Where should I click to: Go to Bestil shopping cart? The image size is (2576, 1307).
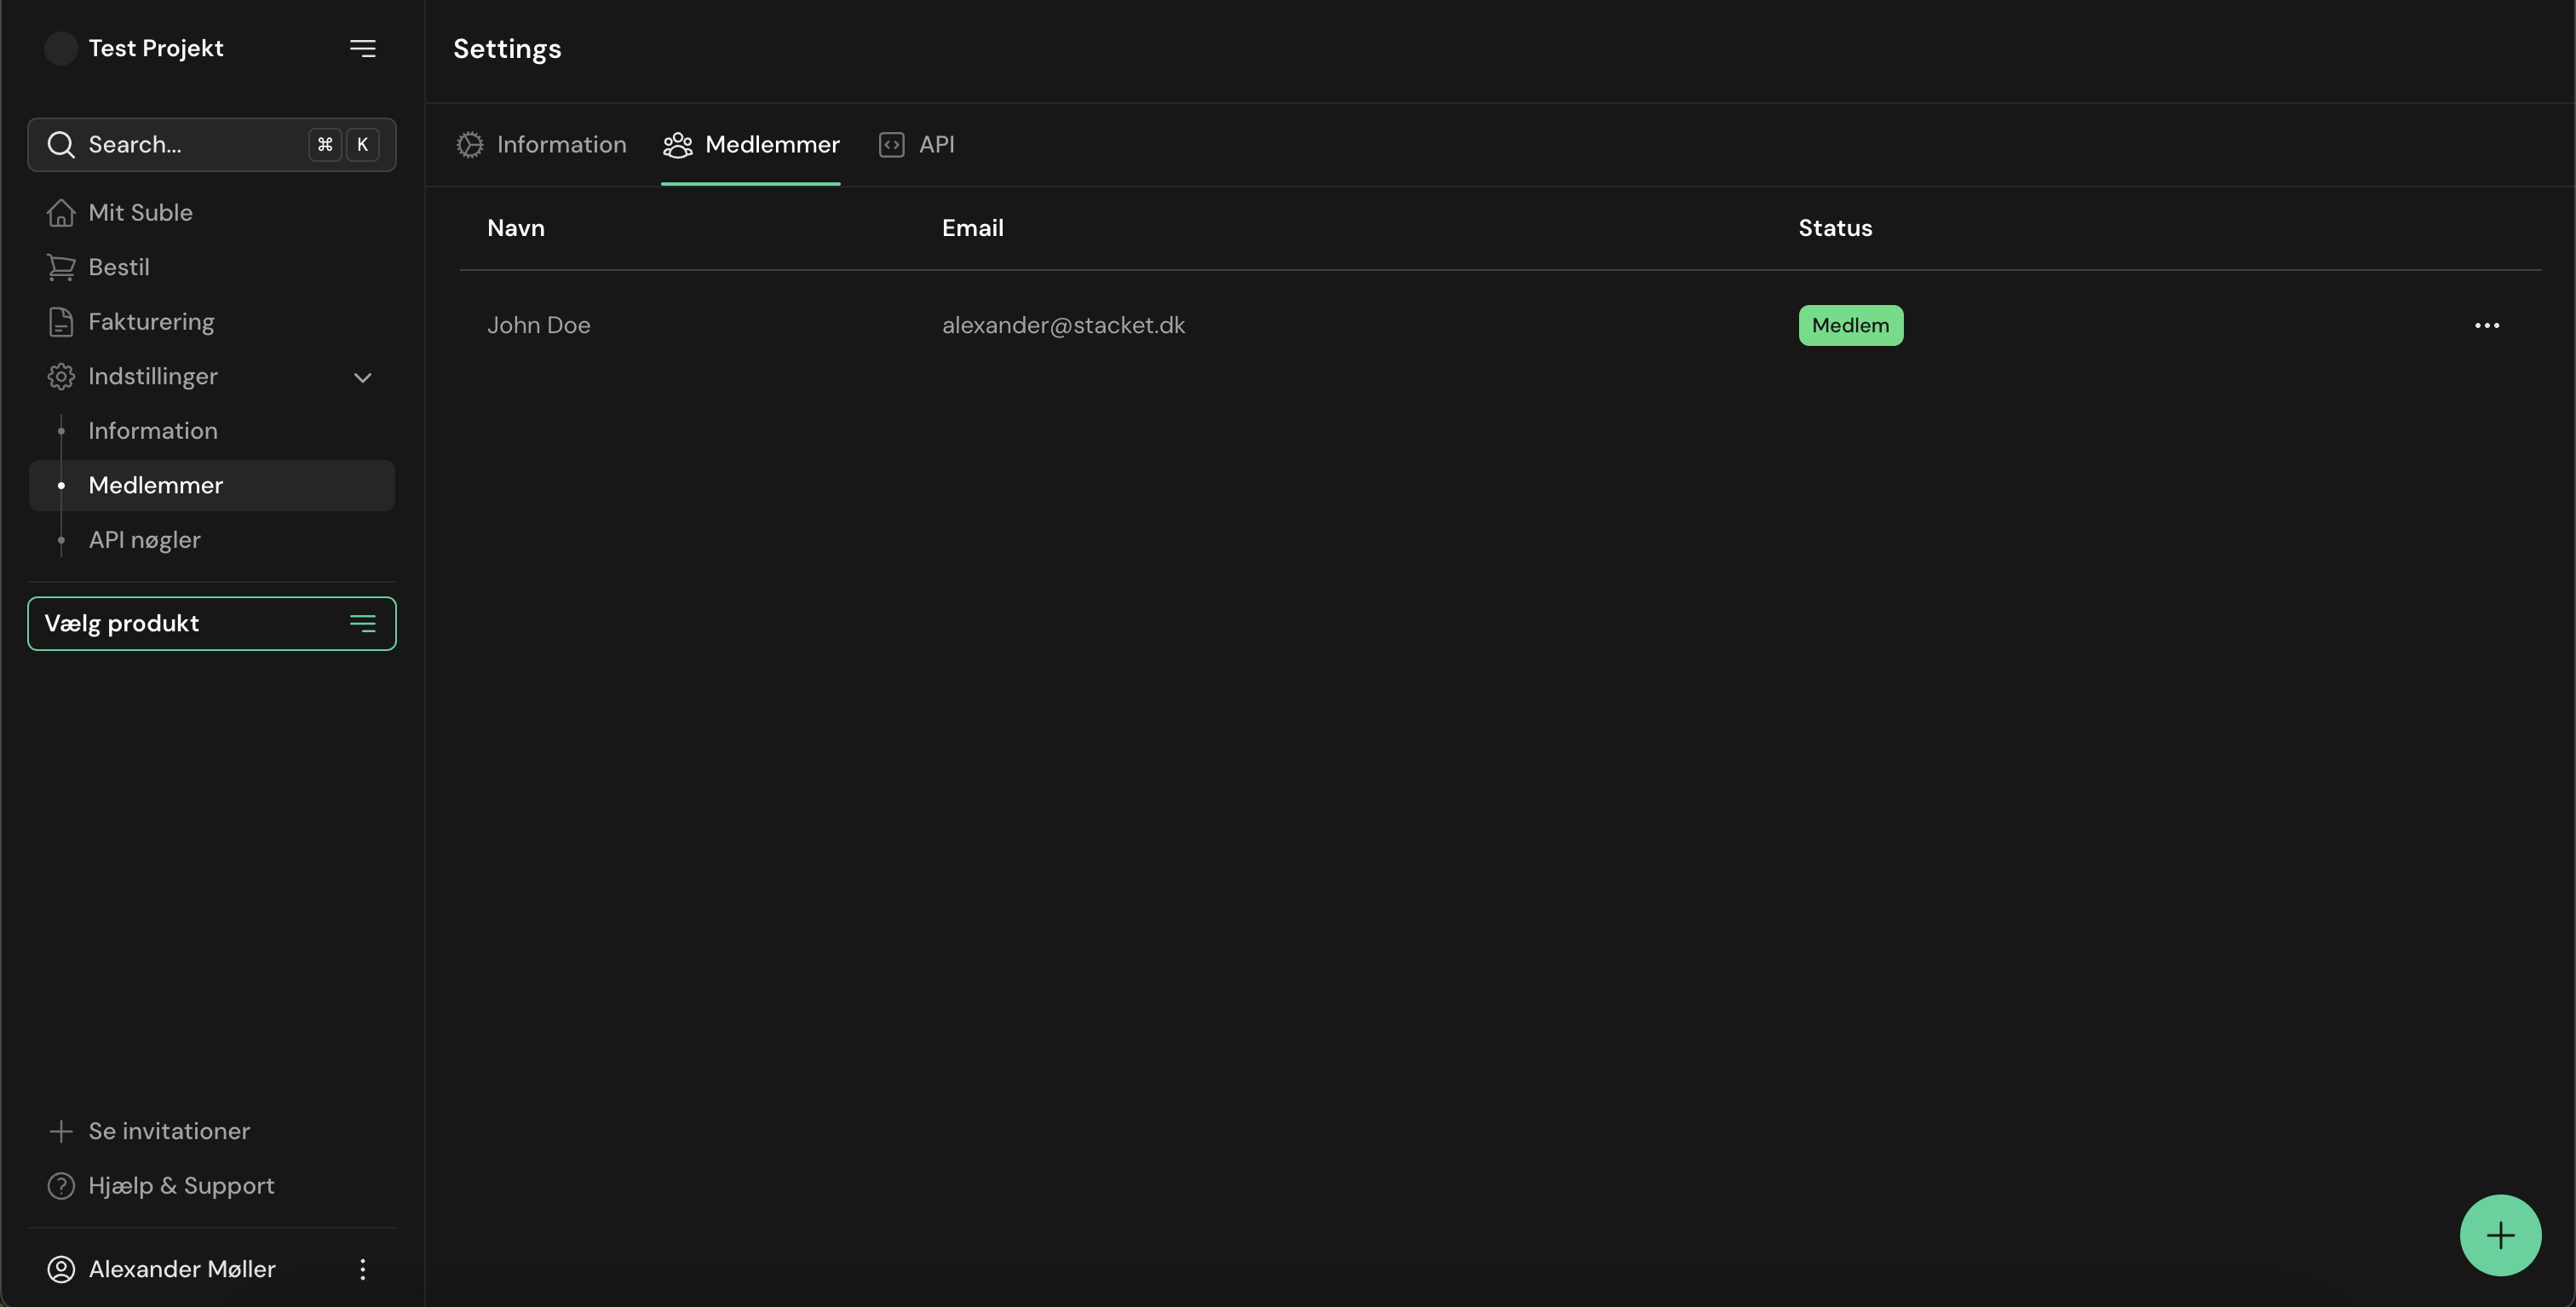[118, 267]
